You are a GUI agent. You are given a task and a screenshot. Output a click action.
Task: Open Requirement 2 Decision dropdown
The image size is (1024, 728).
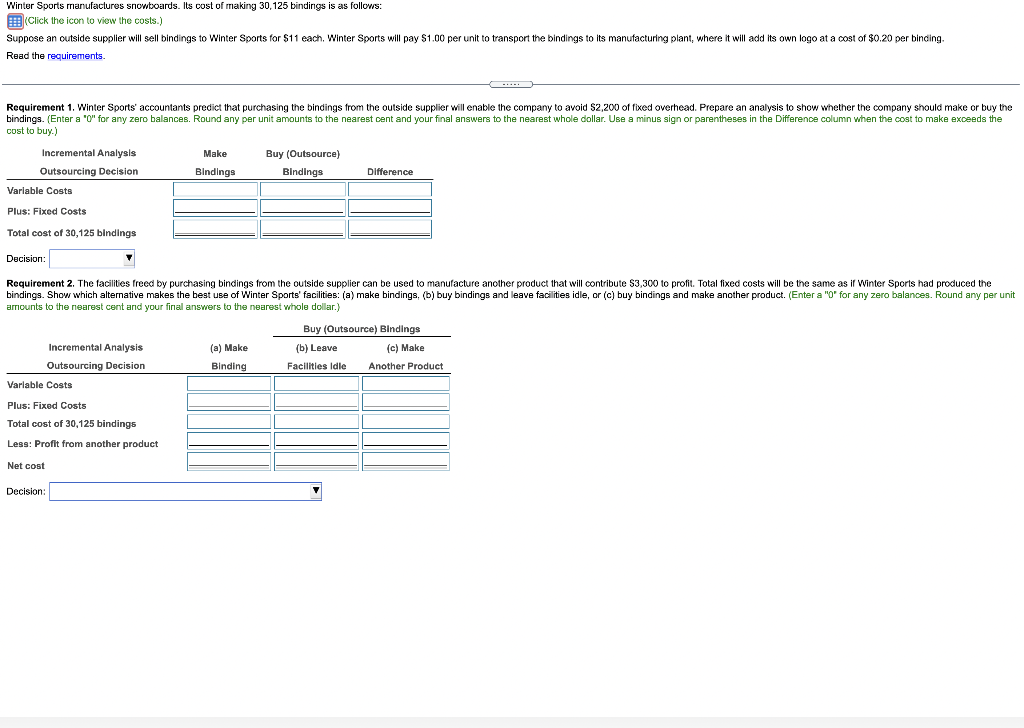click(185, 491)
